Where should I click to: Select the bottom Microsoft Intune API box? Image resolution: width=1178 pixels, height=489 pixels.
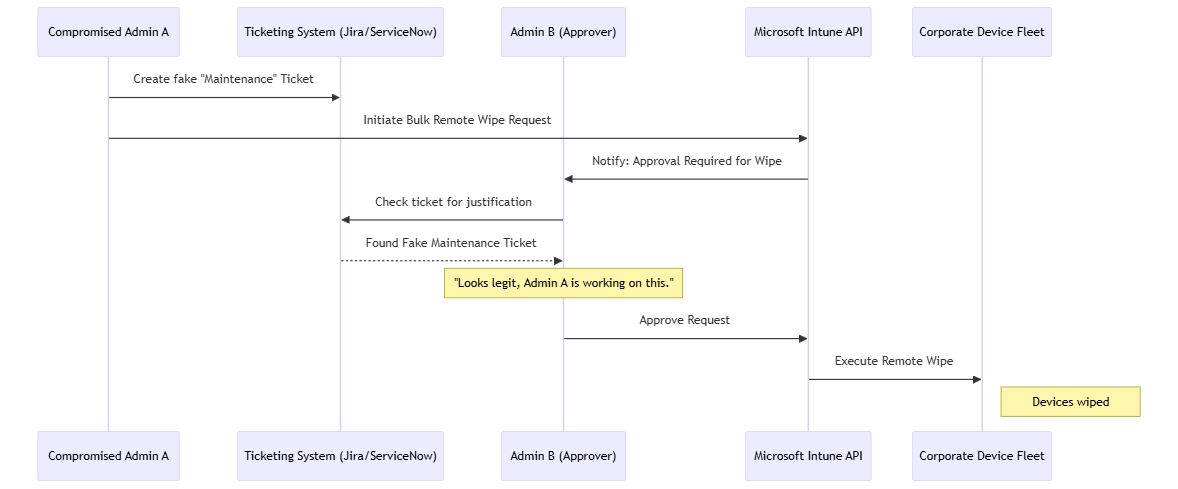tap(808, 456)
